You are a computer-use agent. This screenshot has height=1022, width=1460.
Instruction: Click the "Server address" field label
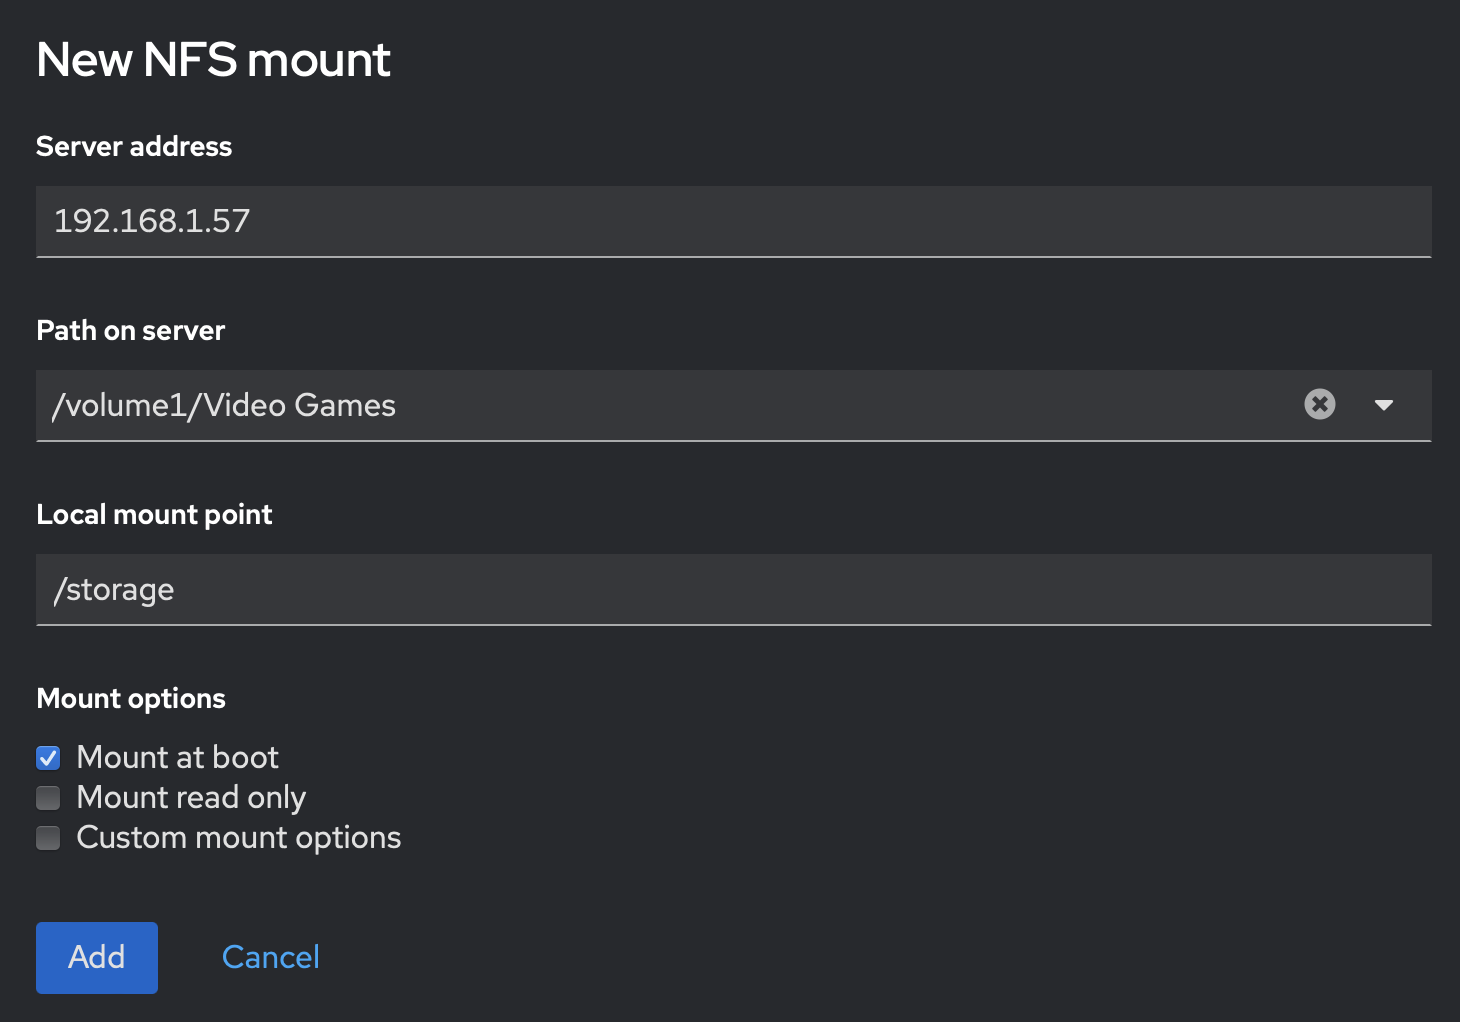(x=134, y=147)
